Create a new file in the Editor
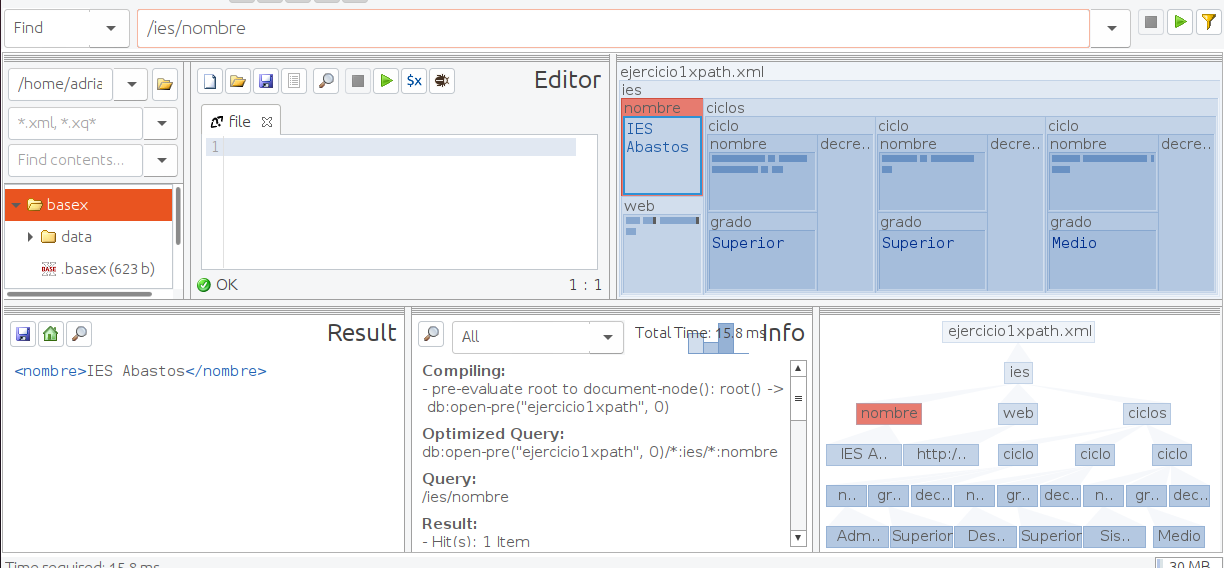This screenshot has width=1224, height=568. (x=210, y=81)
